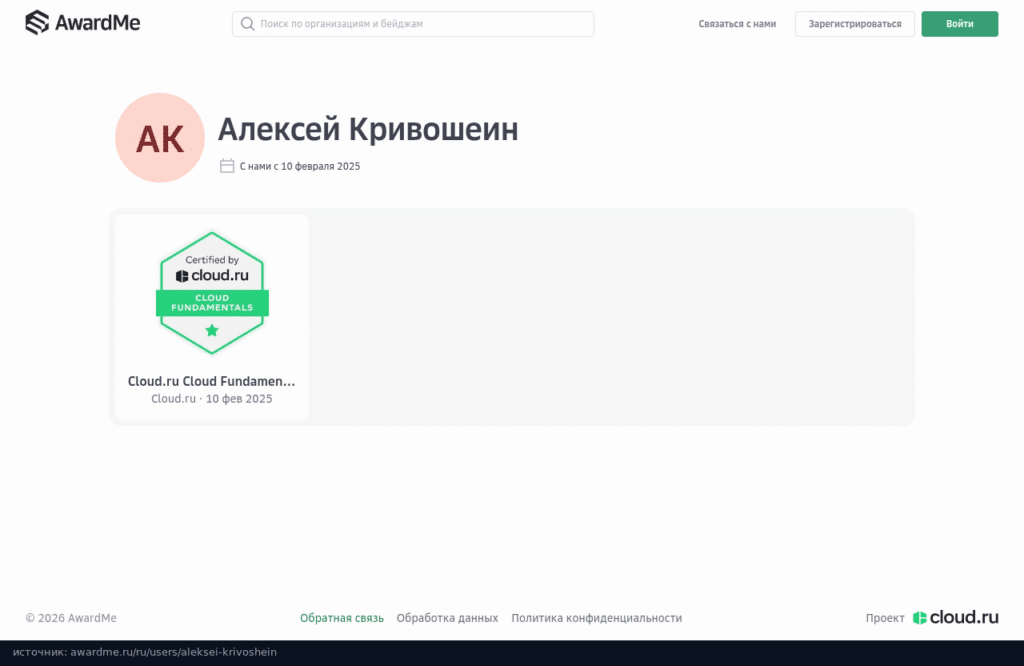
Task: Click the AK profile avatar
Action: click(x=160, y=138)
